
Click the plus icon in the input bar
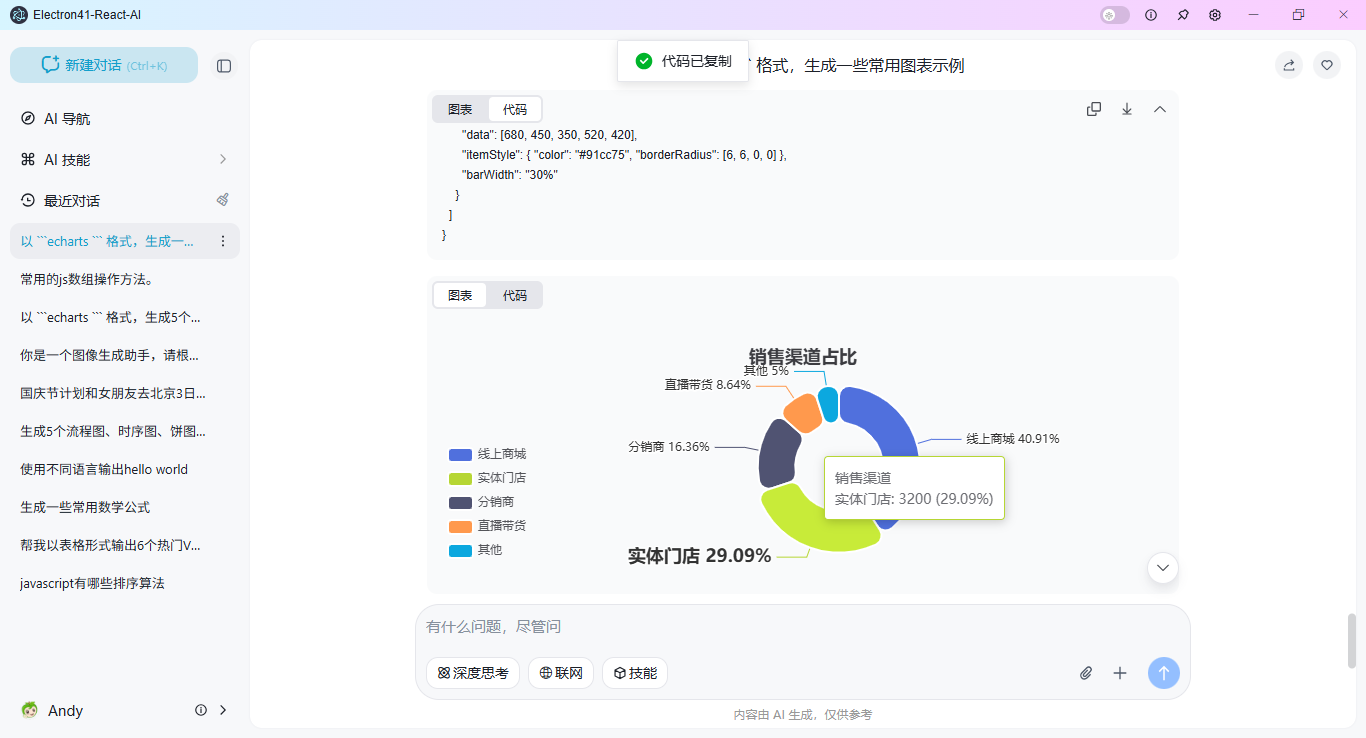click(x=1120, y=673)
